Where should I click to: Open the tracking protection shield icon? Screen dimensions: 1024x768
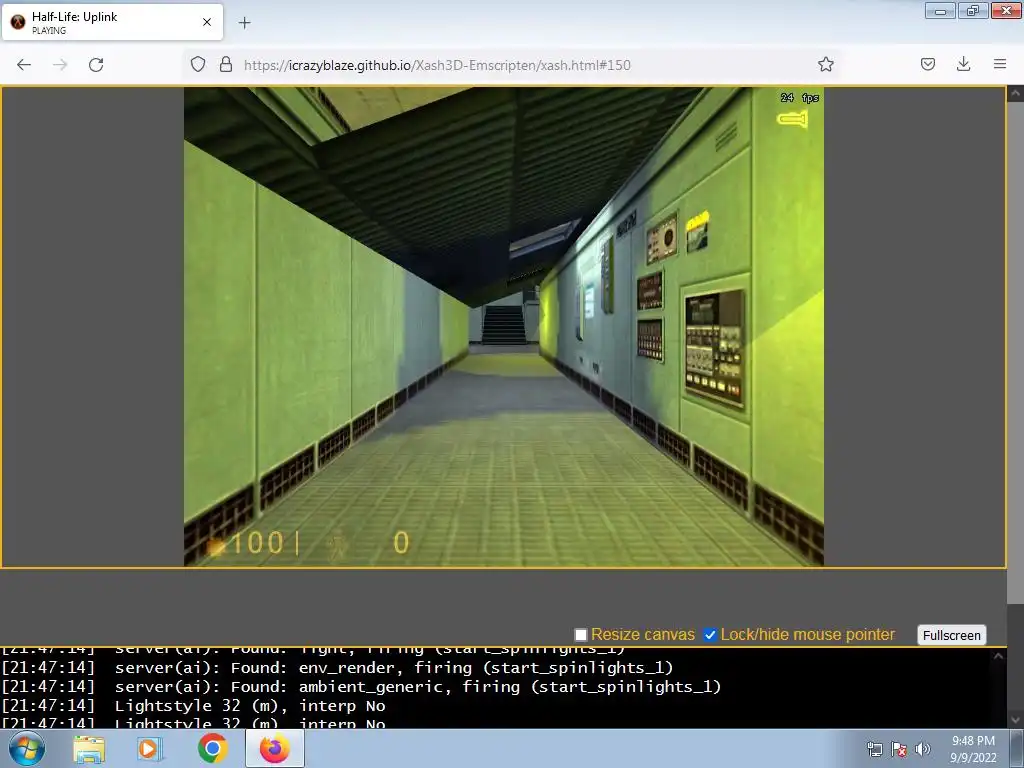198,65
